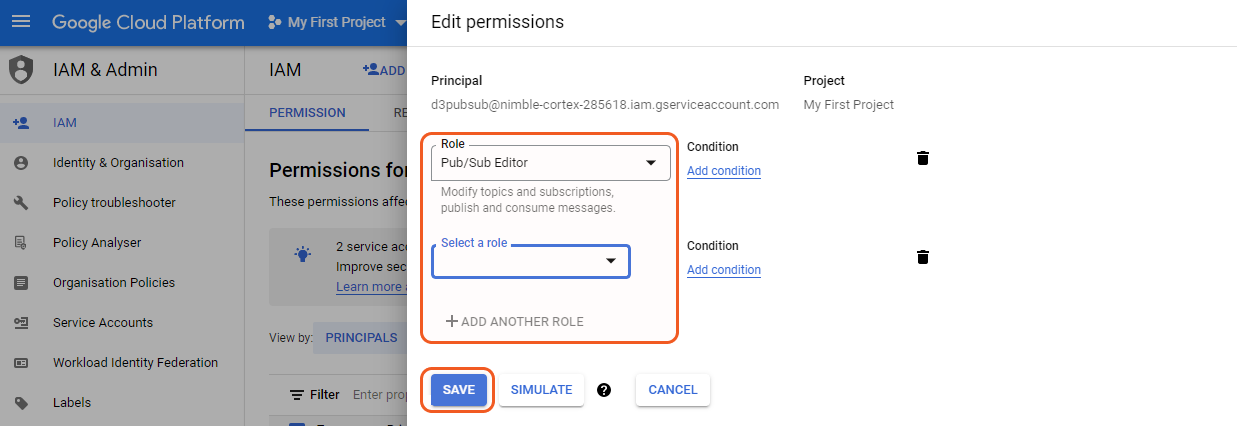Open the Pub/Sub Editor role dropdown
This screenshot has width=1237, height=426.
click(x=551, y=162)
